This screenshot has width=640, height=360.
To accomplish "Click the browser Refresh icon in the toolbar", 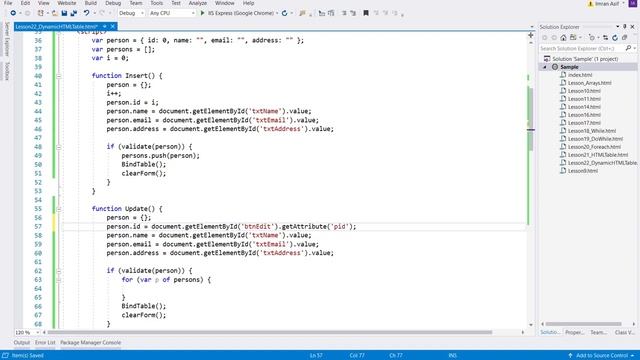I will click(284, 13).
